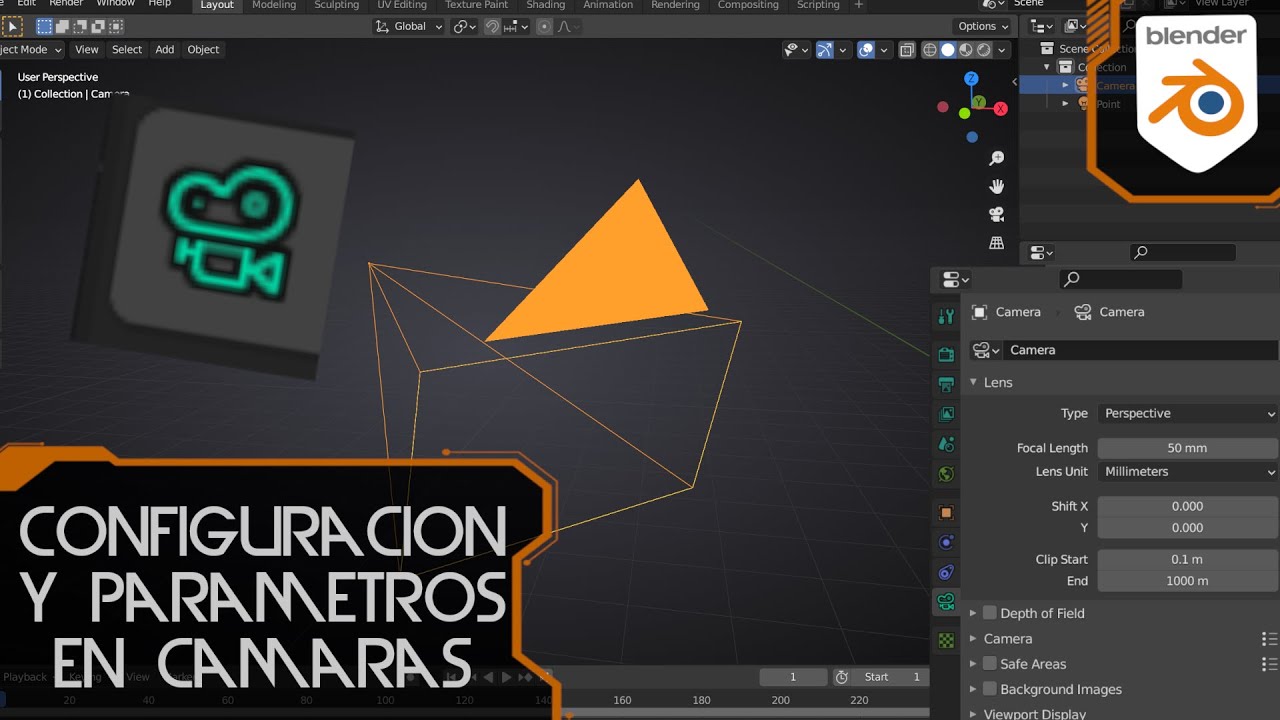Click the pan view hand icon
The width and height of the screenshot is (1280, 720).
click(x=996, y=187)
